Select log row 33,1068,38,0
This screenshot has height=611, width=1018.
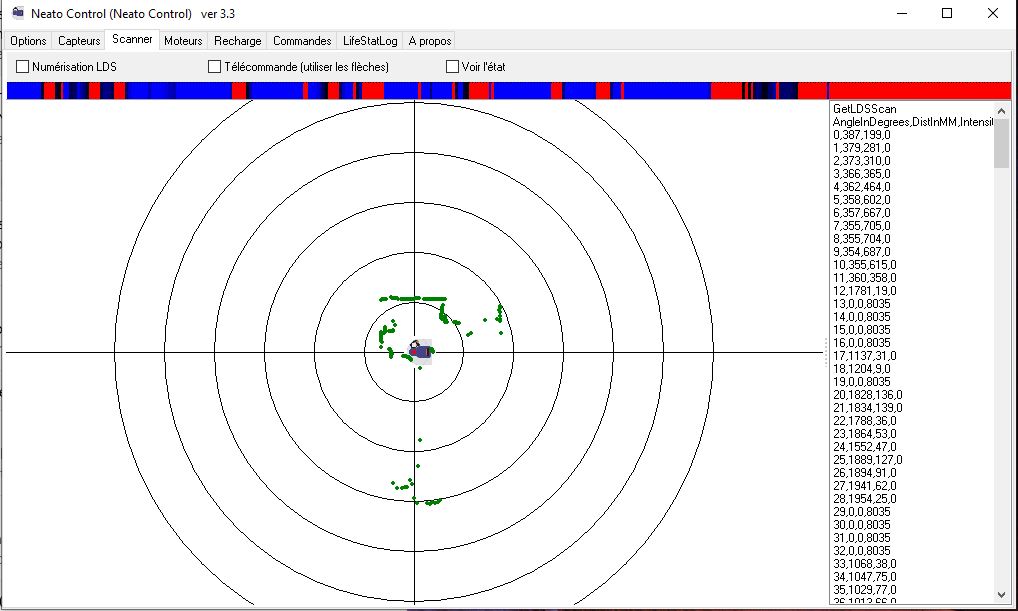pos(864,564)
